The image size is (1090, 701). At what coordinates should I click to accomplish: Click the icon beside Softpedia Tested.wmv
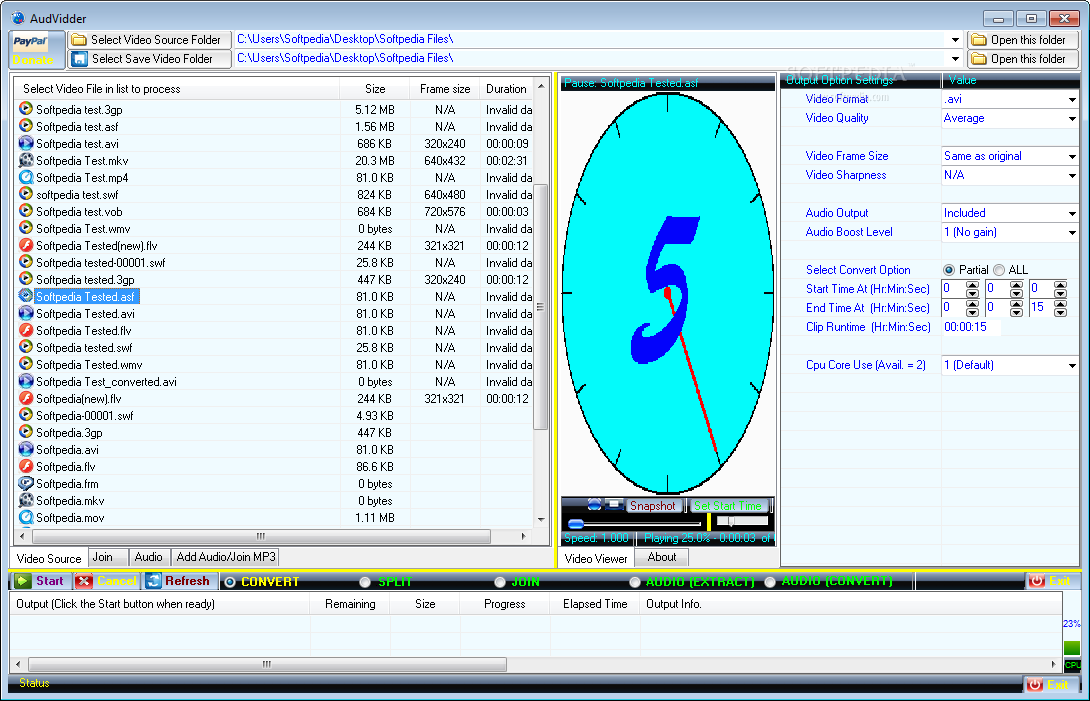[26, 364]
